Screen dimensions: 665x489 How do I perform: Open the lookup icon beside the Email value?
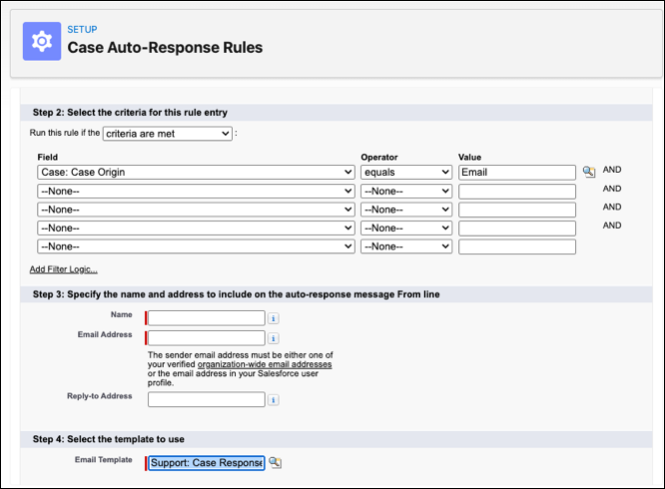tap(589, 172)
